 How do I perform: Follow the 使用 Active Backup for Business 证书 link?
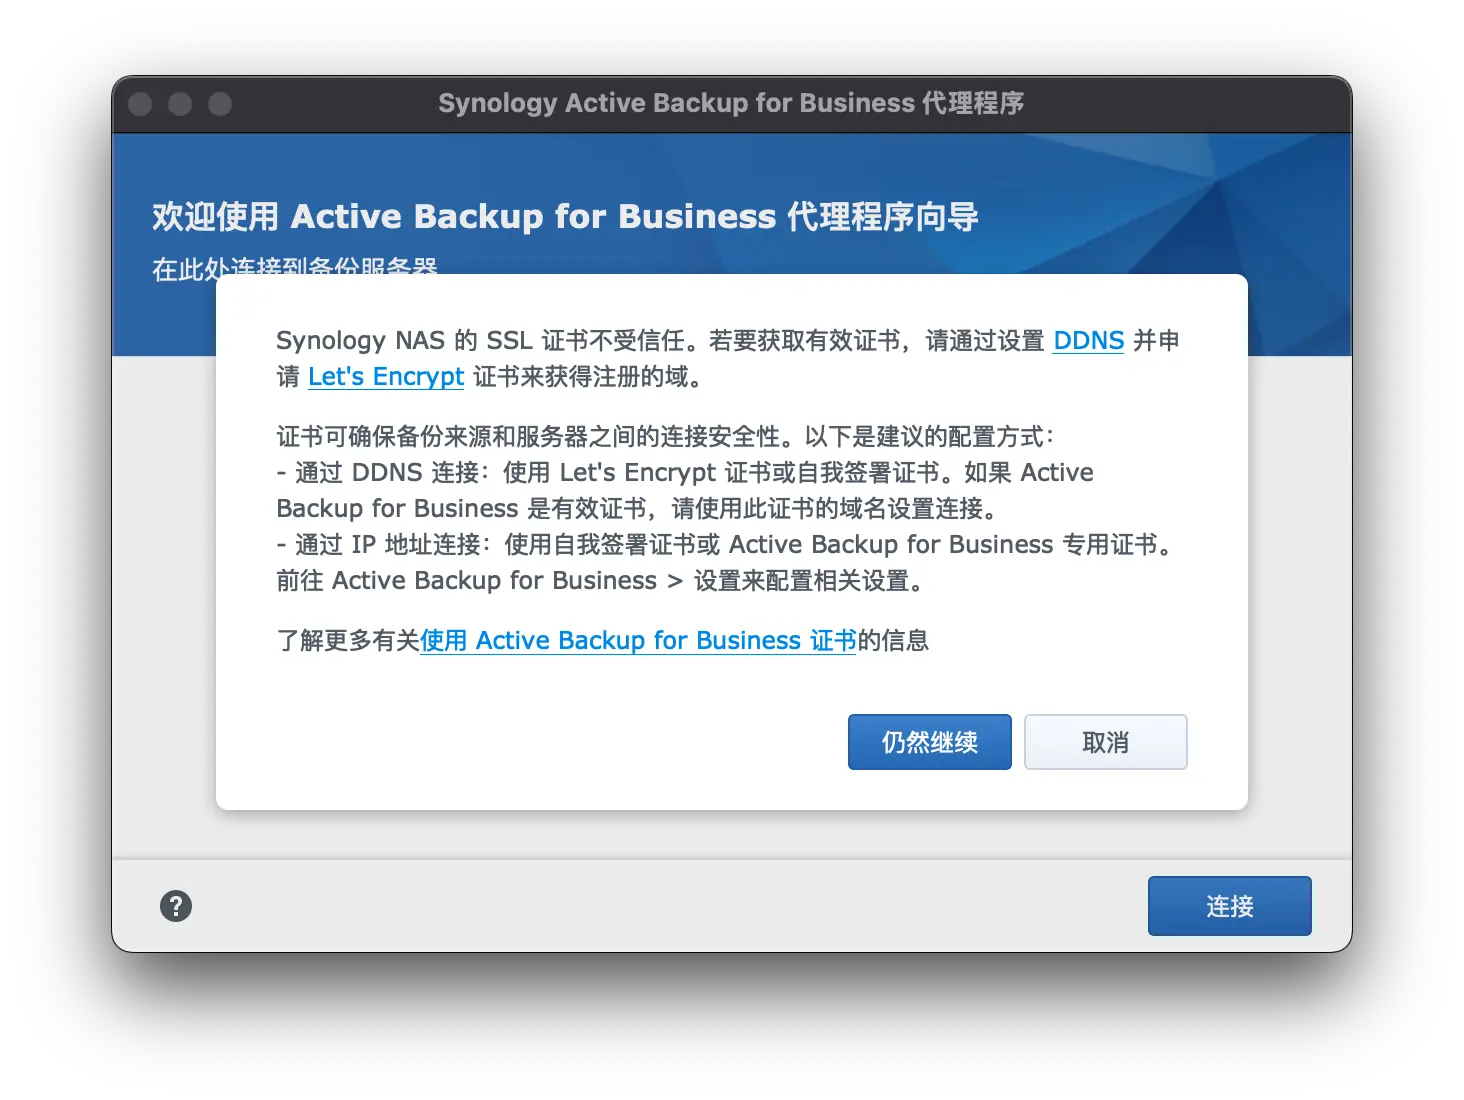click(x=638, y=641)
